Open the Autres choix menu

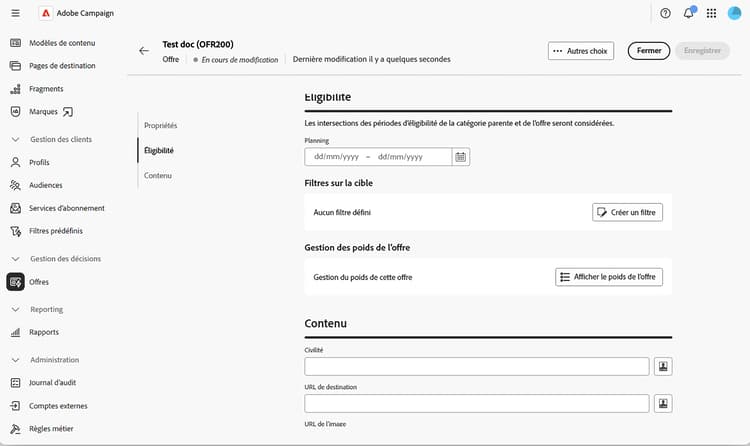pos(581,51)
